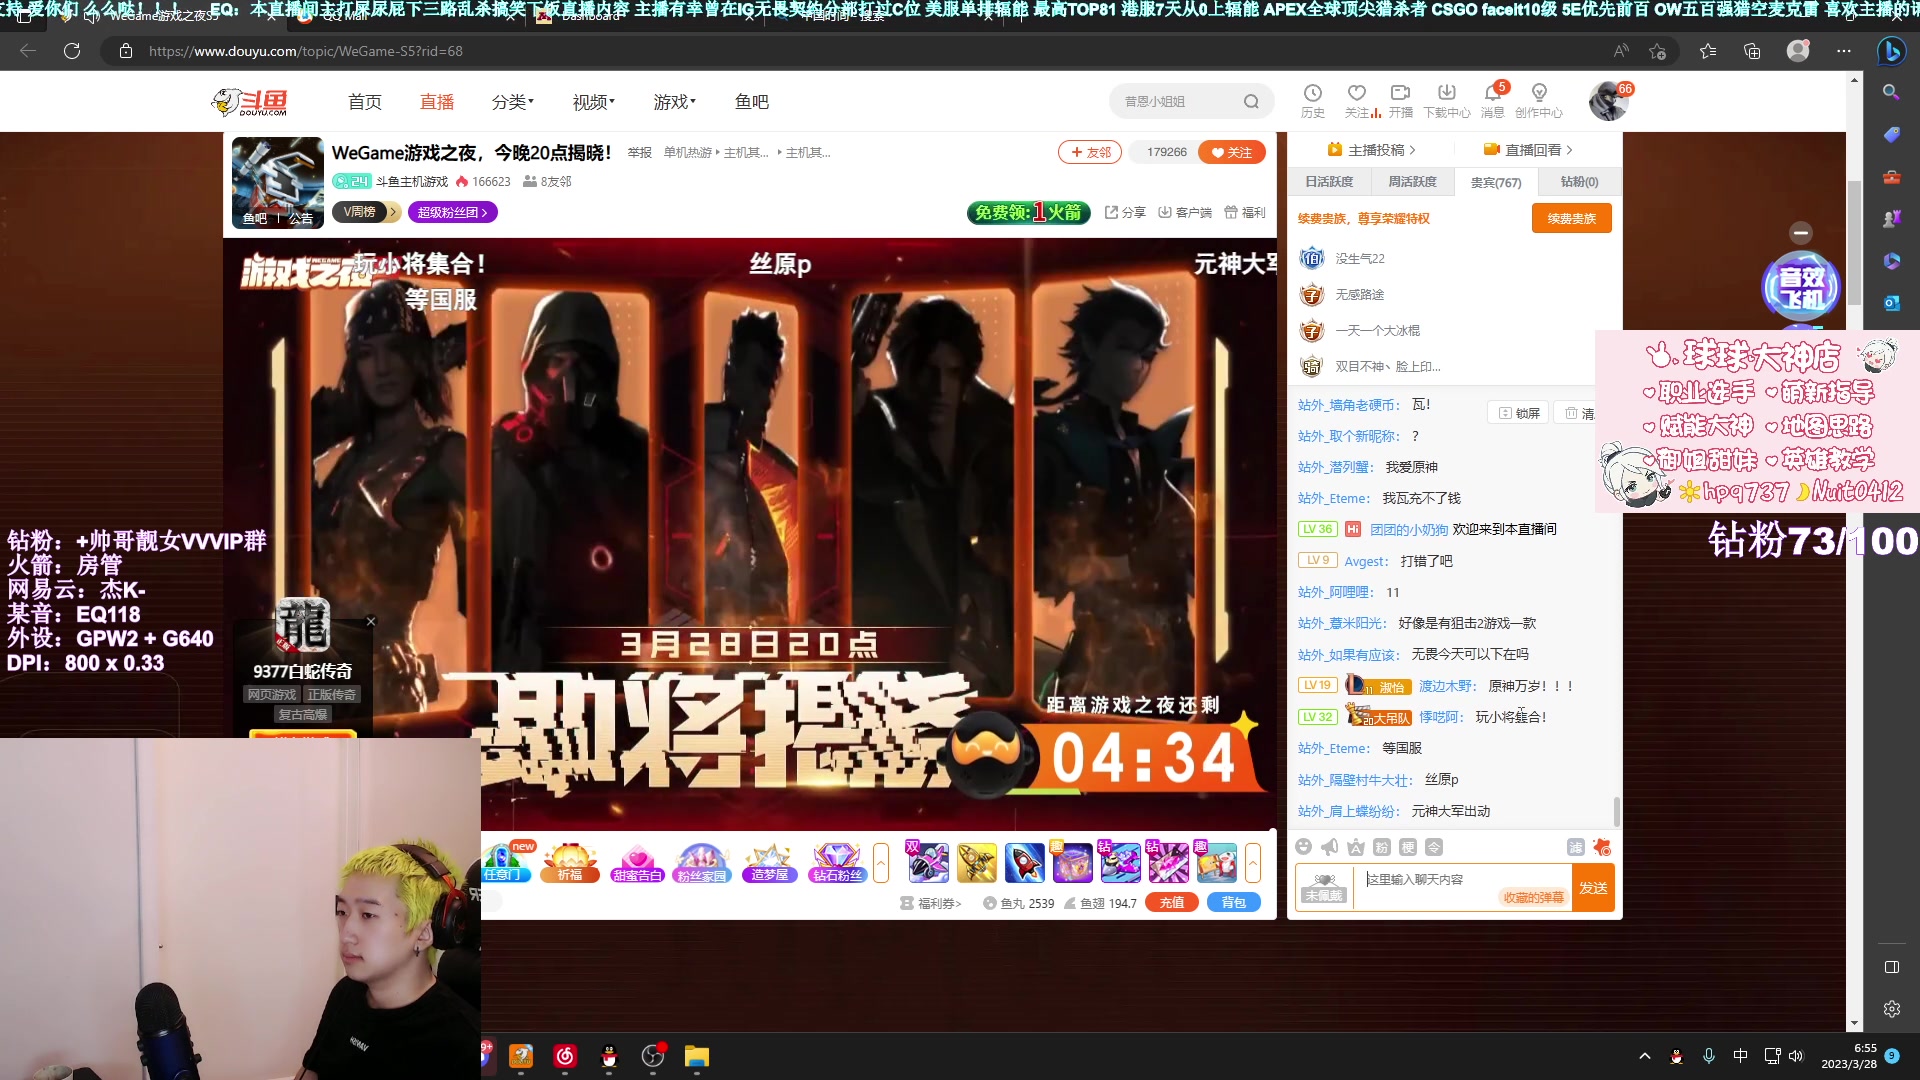Open the 祈福 activity icon
Viewport: 1920px width, 1080px height.
click(569, 862)
